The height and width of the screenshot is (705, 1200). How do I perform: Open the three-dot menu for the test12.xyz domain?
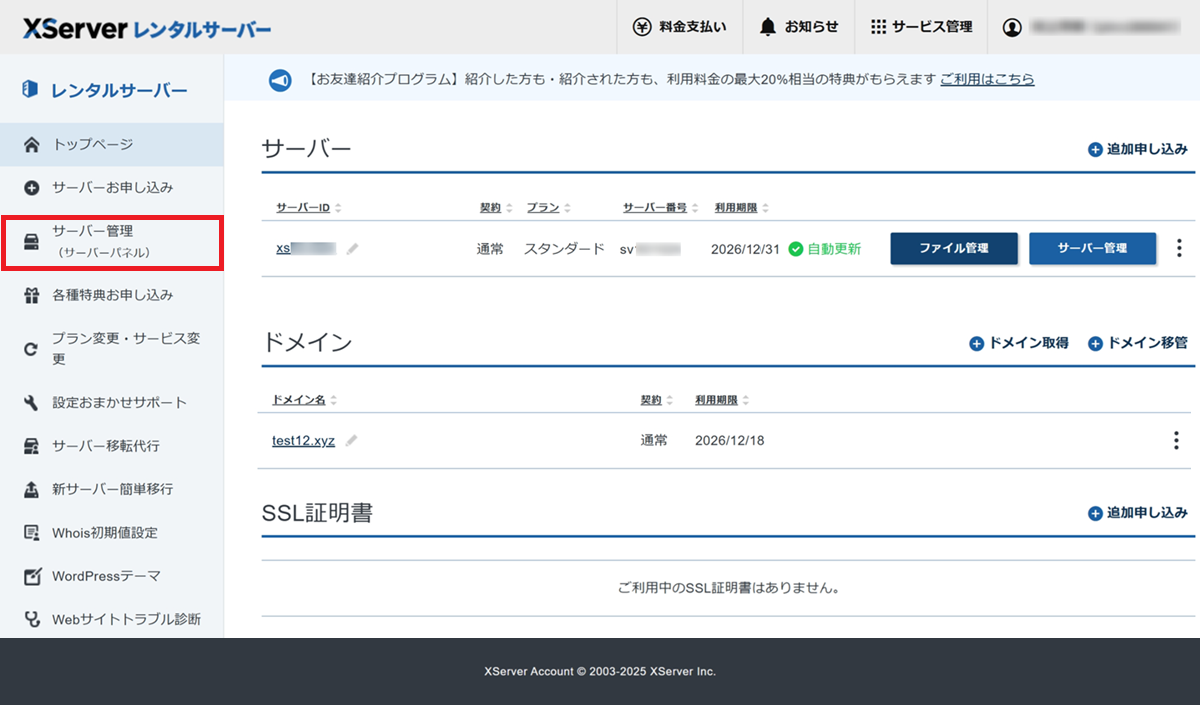[1176, 440]
